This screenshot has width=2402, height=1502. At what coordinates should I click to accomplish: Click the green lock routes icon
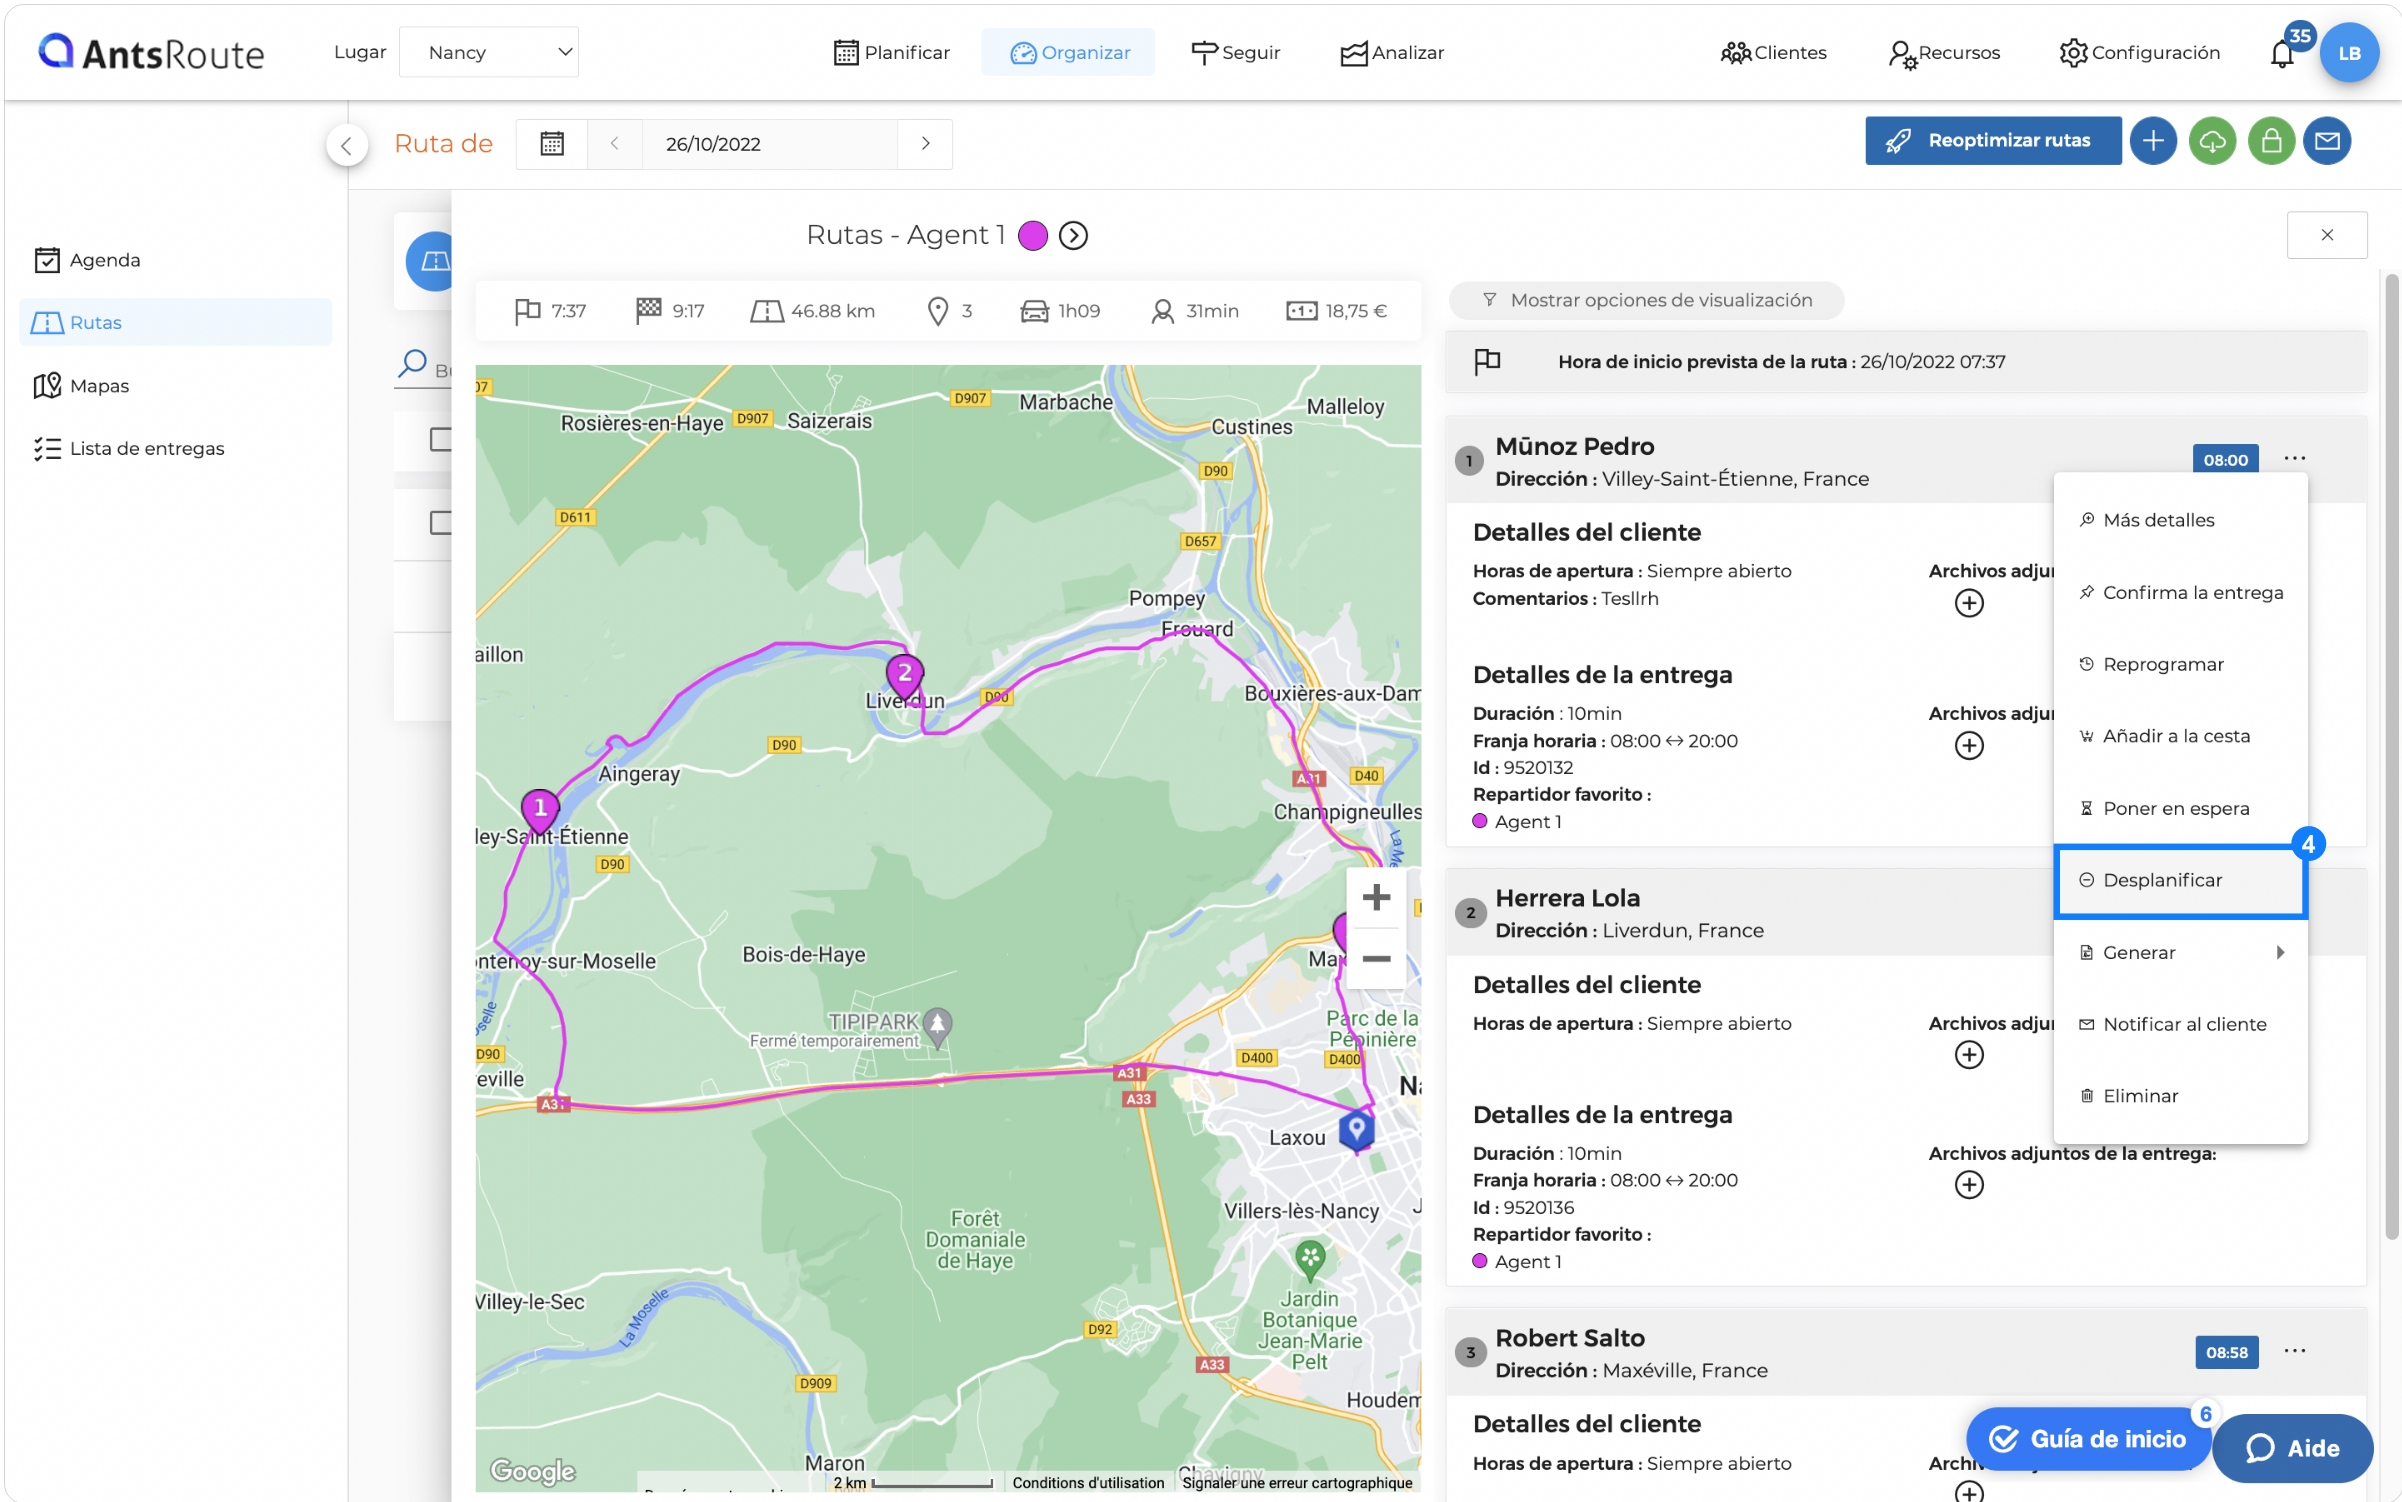[x=2270, y=141]
